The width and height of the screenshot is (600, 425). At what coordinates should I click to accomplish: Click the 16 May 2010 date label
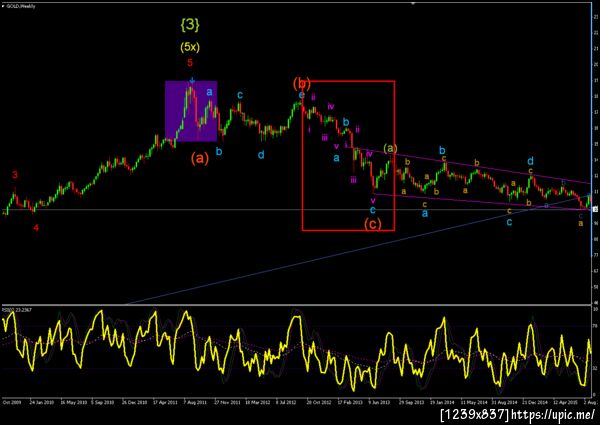(x=73, y=402)
